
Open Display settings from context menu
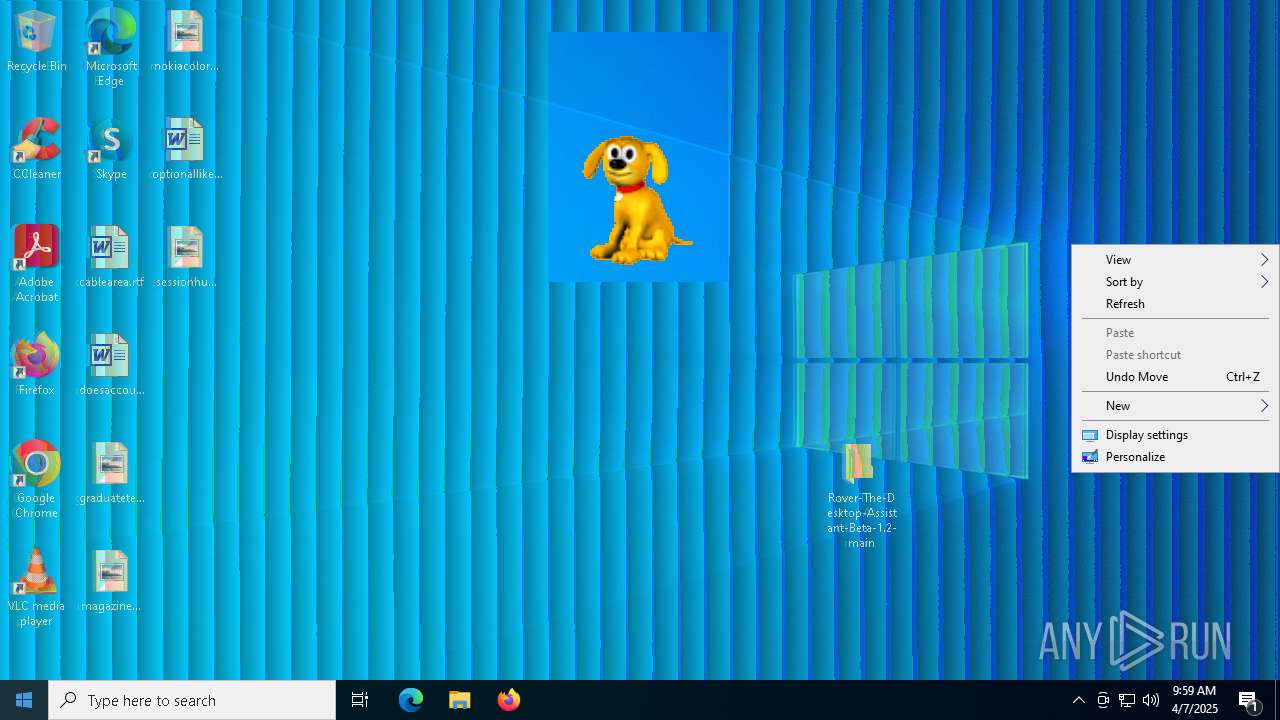coord(1175,435)
